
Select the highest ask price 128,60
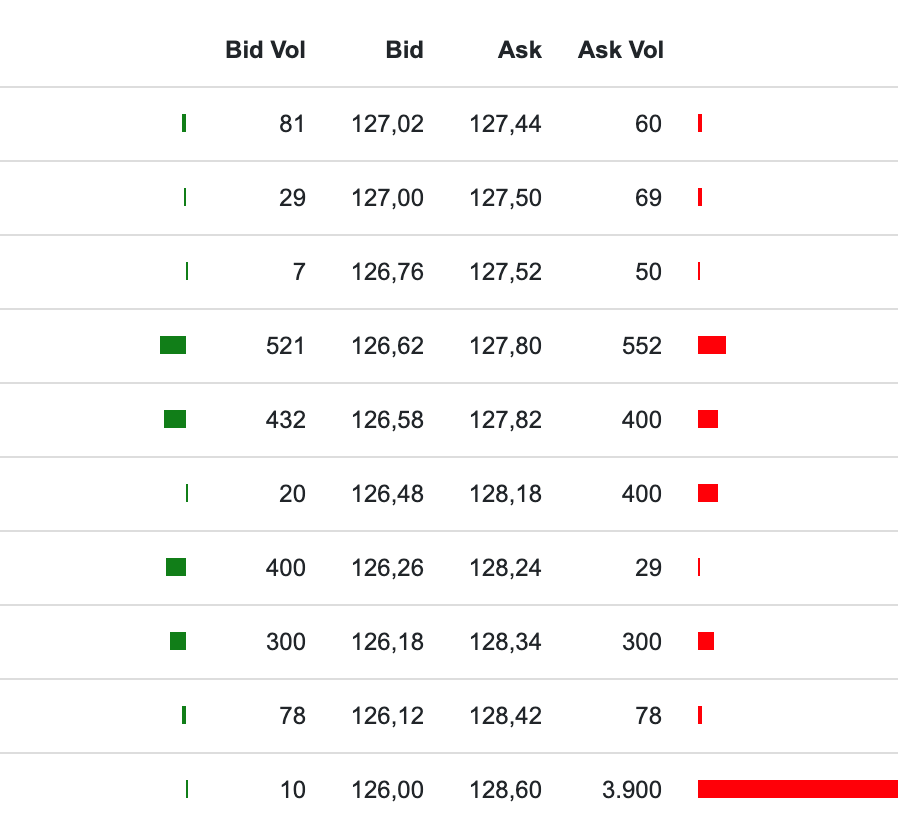click(x=505, y=790)
